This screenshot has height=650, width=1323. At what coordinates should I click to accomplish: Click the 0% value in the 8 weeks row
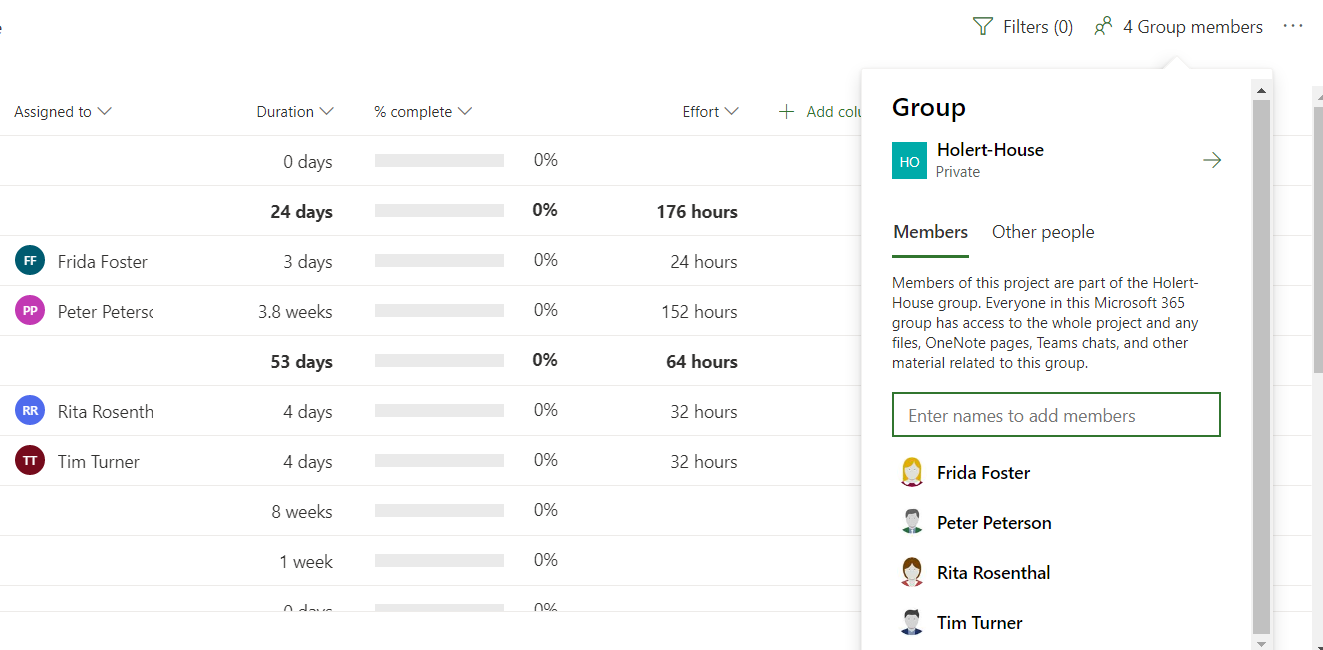click(545, 510)
